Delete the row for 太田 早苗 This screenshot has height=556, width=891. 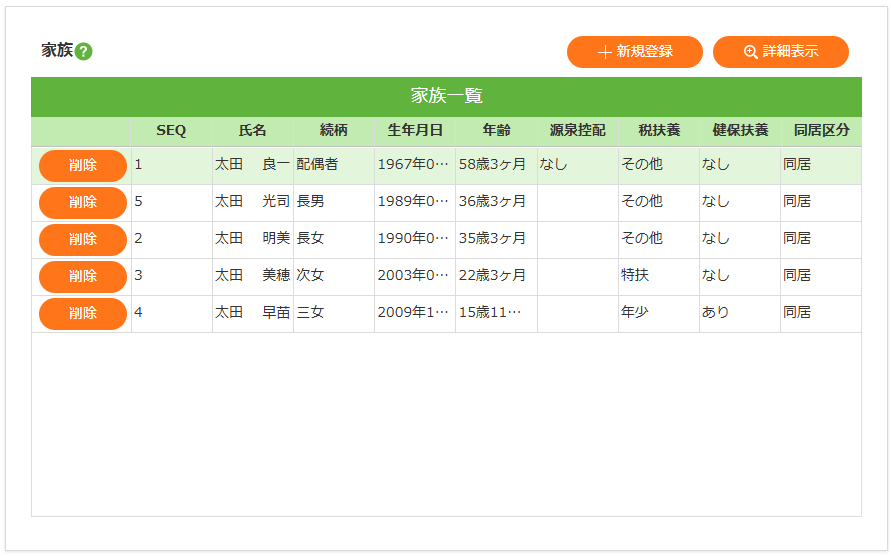click(83, 313)
